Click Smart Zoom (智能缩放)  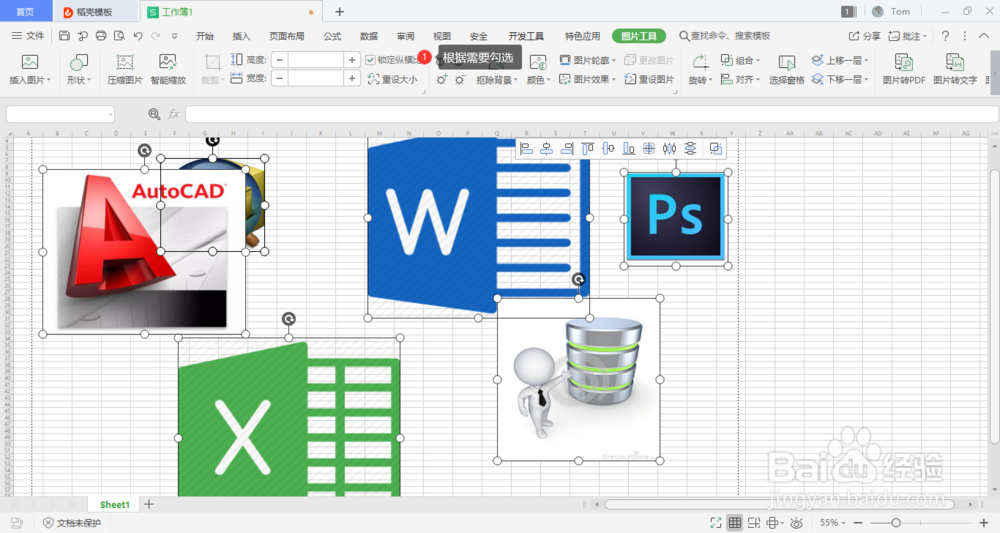tap(168, 69)
